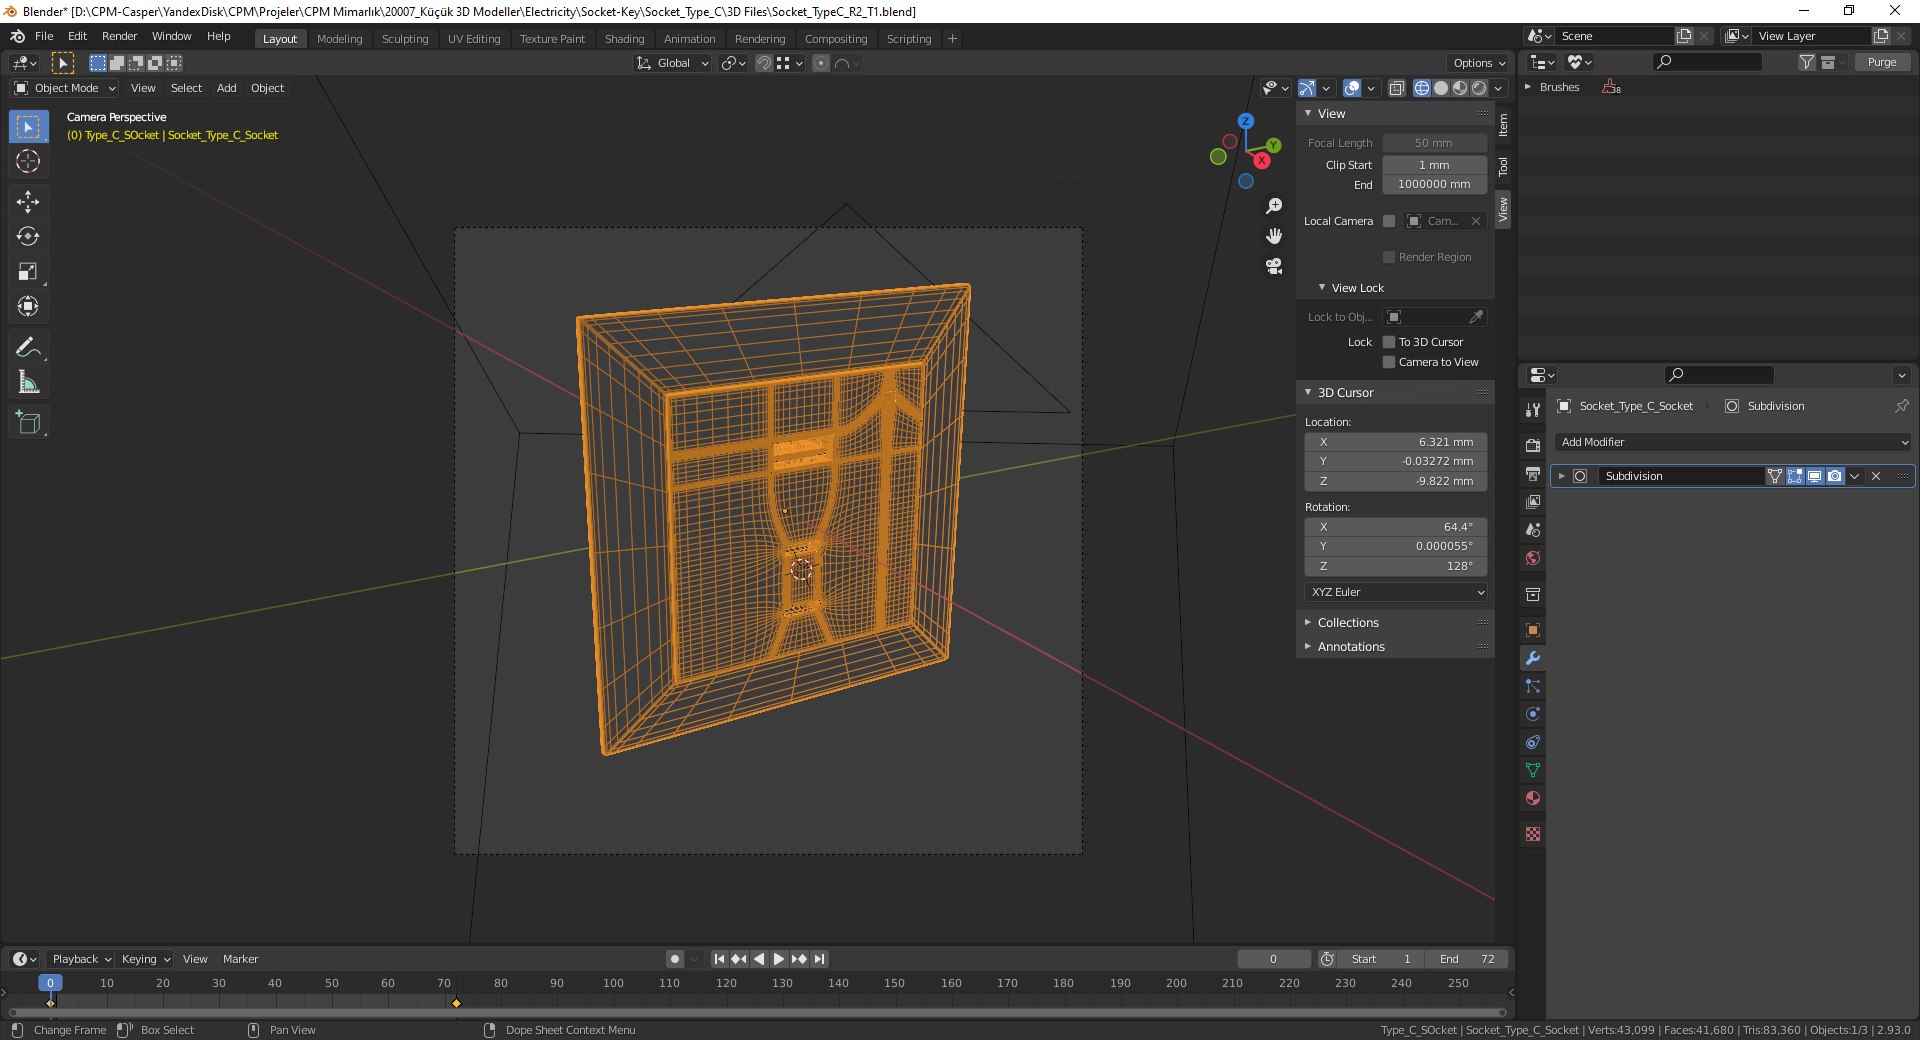Toggle Subdivision modifier edit mode display

1795,476
